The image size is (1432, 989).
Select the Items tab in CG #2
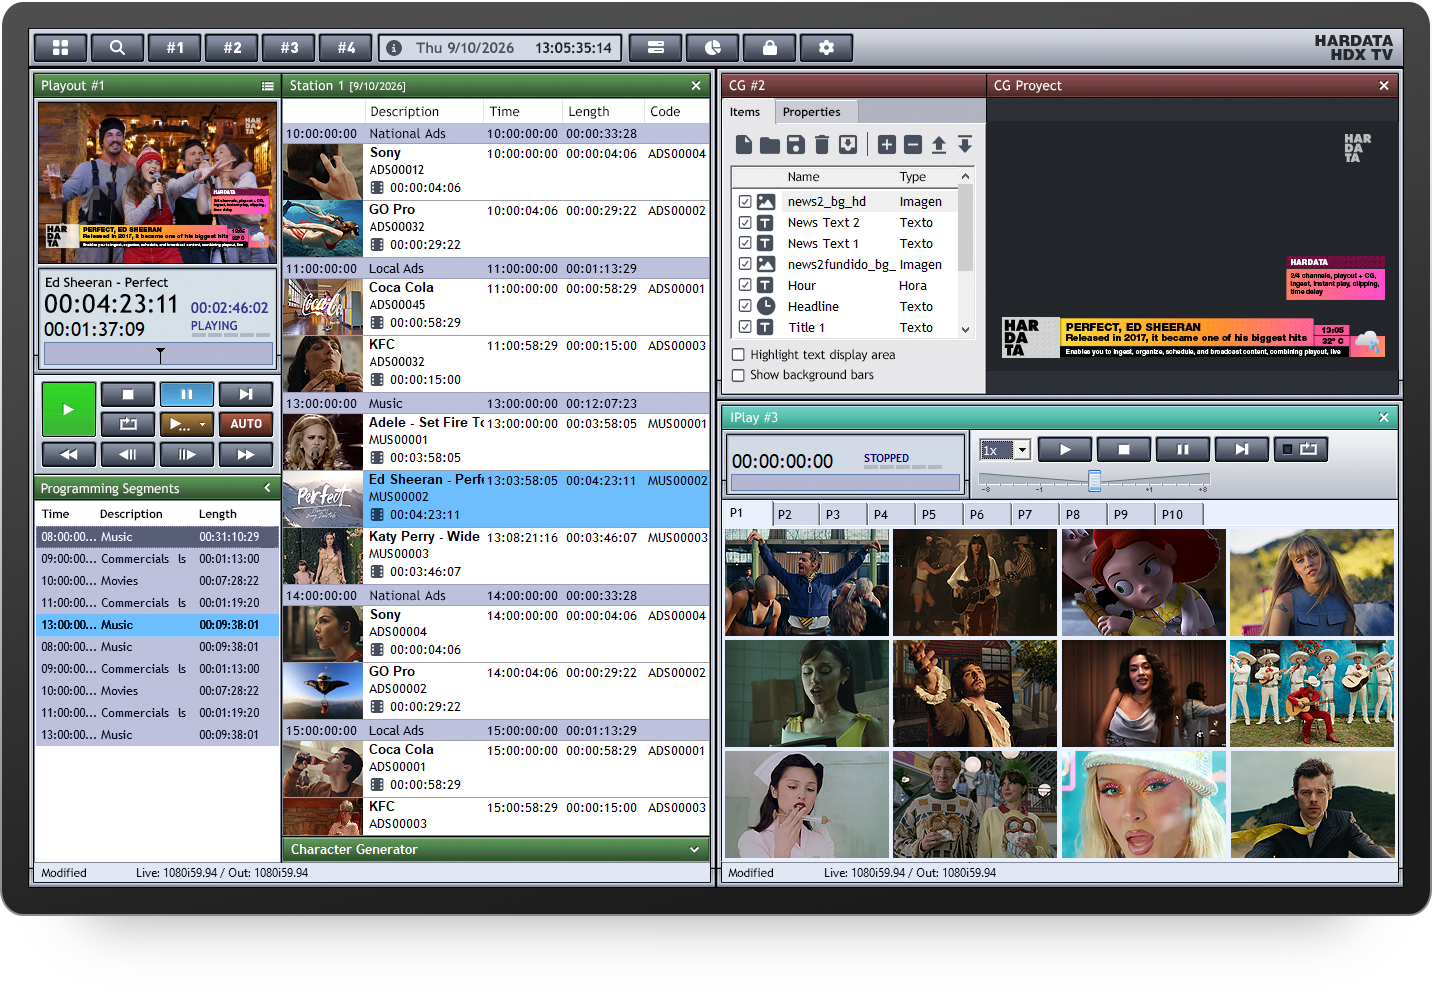pos(745,112)
